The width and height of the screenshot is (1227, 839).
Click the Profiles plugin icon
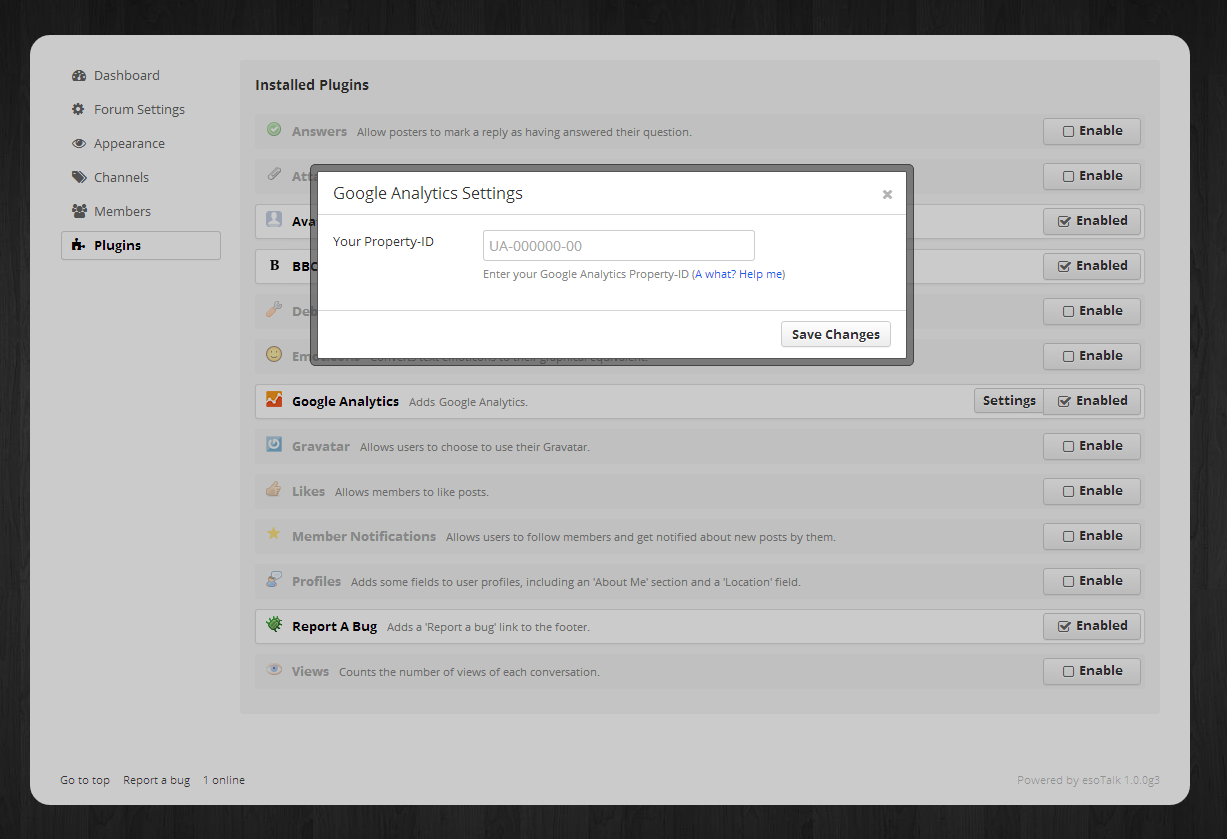(274, 579)
